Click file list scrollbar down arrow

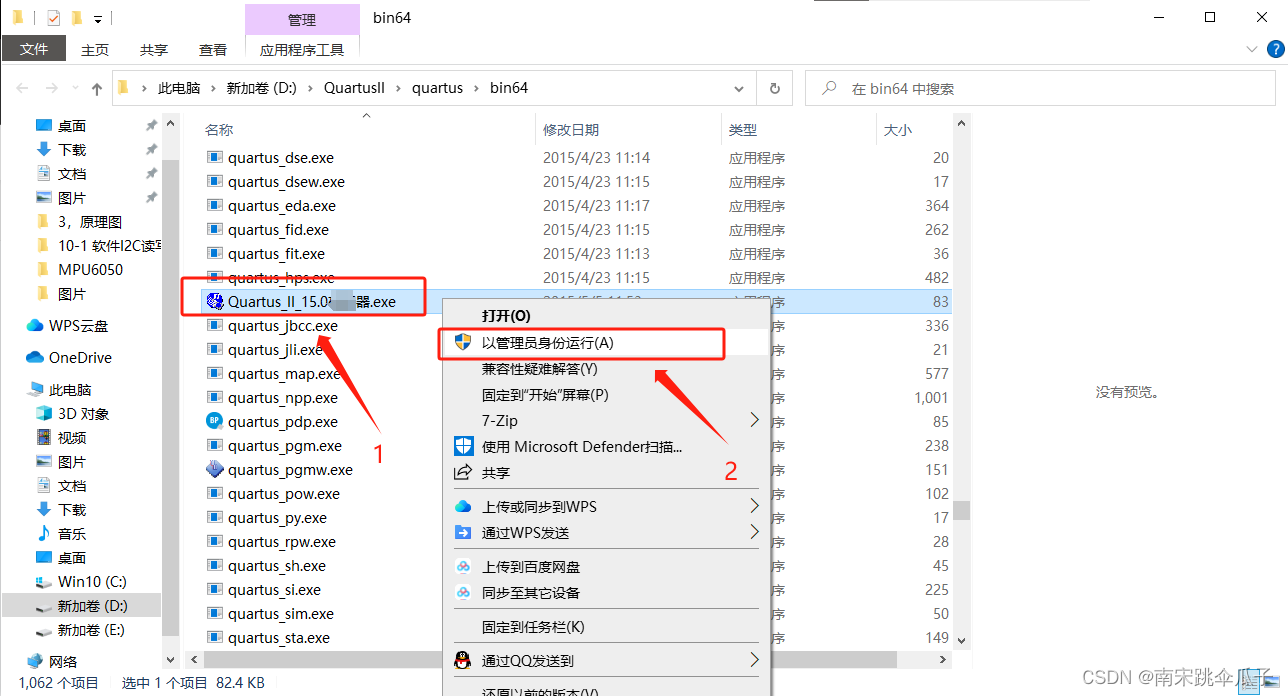click(x=961, y=640)
